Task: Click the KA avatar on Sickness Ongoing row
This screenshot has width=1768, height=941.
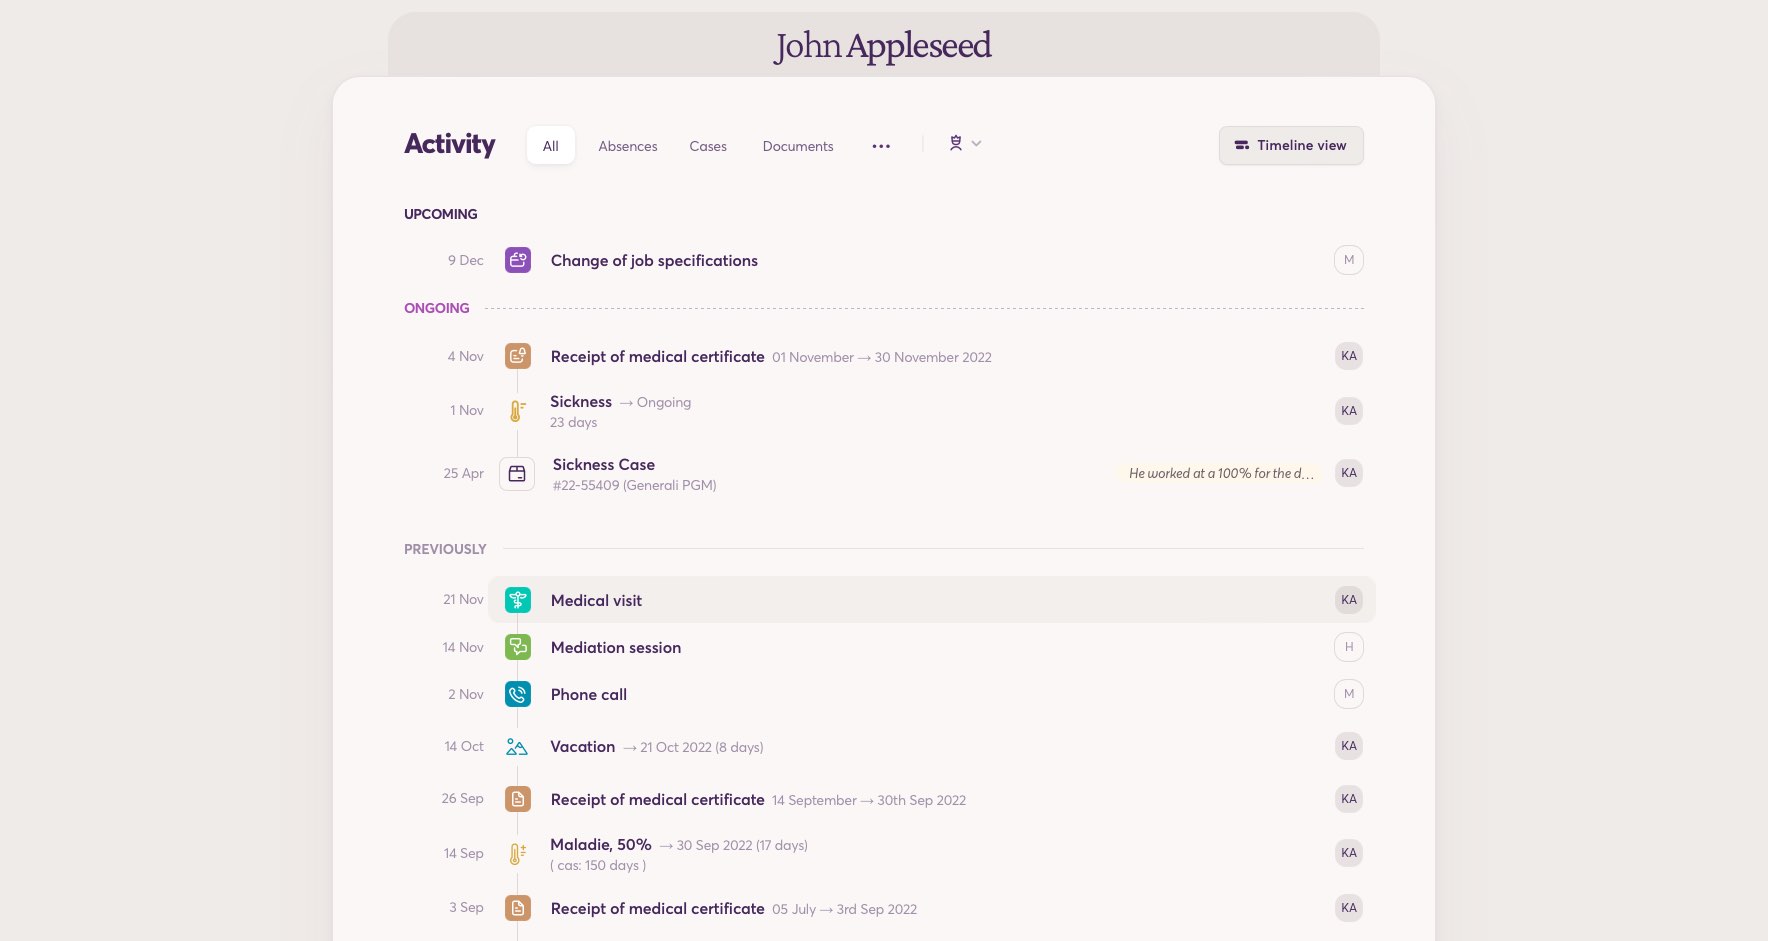Action: (1349, 411)
